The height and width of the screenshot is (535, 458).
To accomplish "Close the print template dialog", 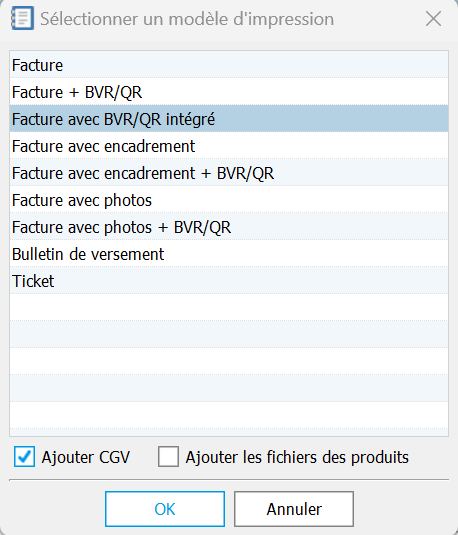I will [433, 18].
